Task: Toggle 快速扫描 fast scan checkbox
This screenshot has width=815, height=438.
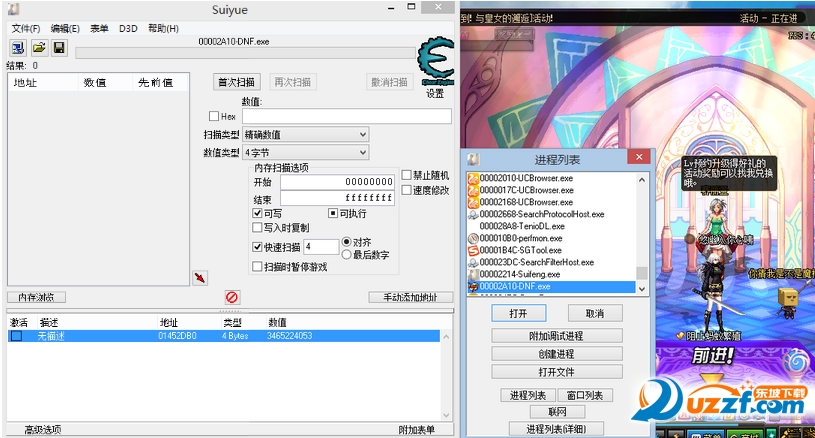Action: click(x=257, y=247)
